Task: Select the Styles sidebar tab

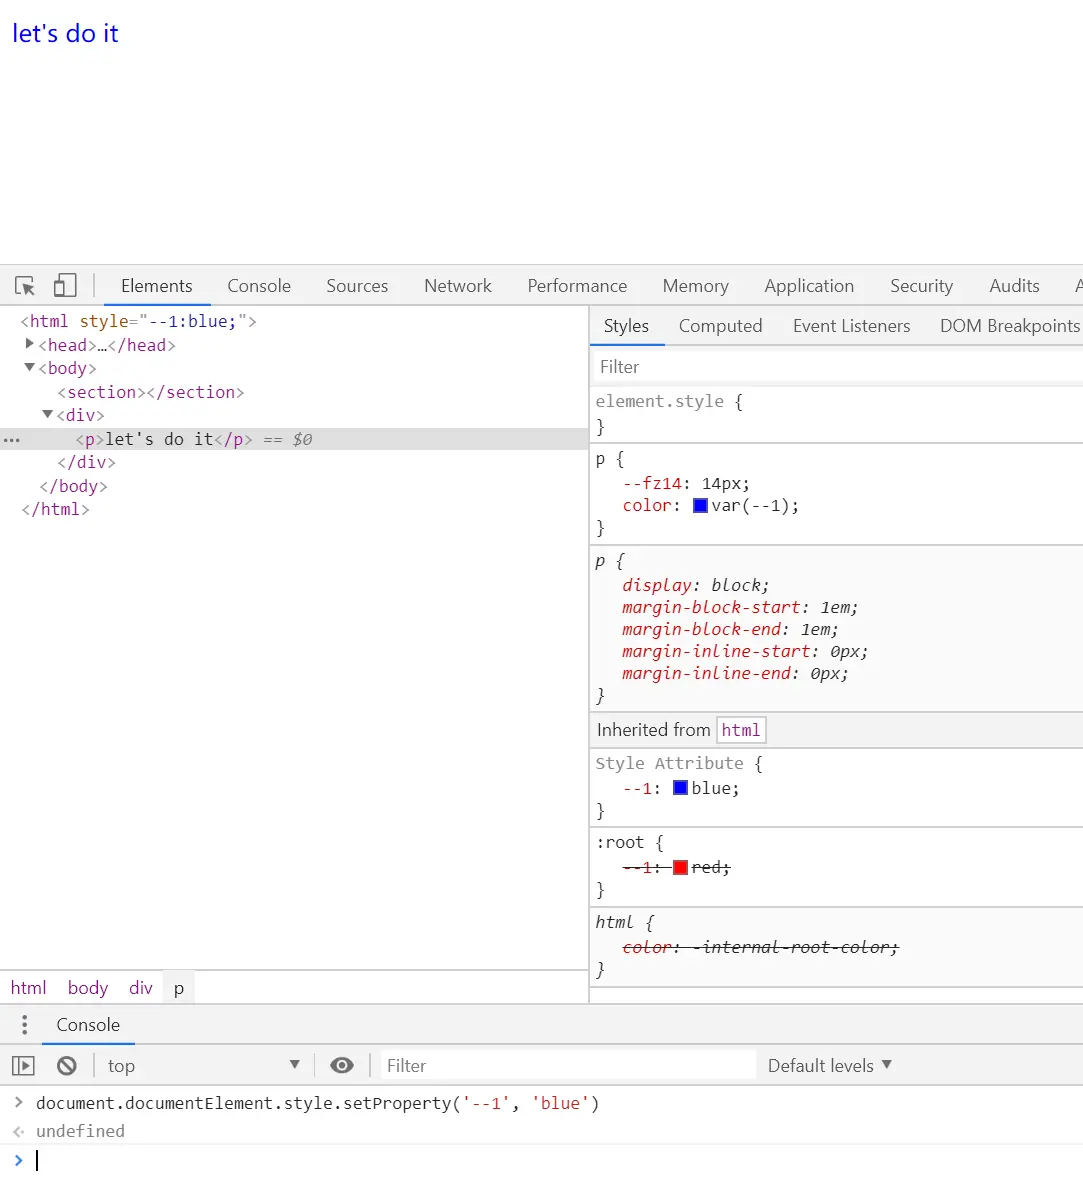Action: tap(626, 326)
